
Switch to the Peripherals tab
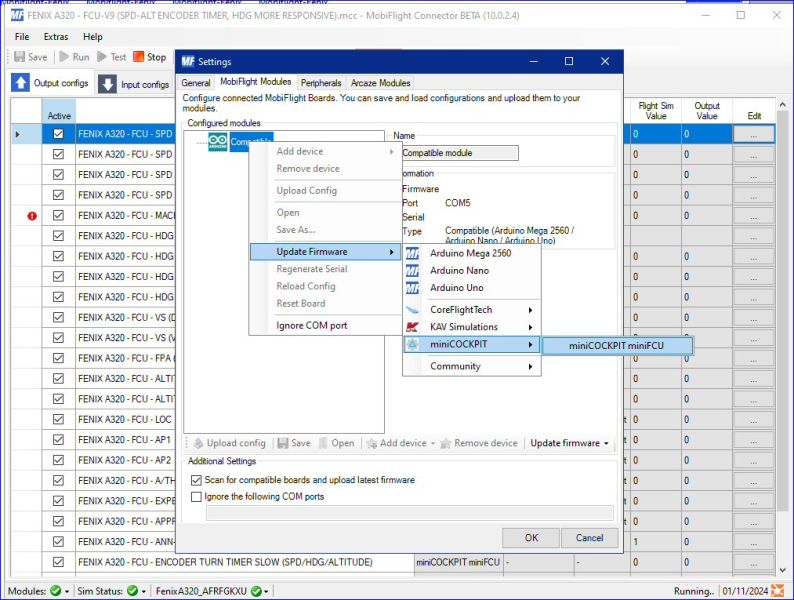pos(321,83)
